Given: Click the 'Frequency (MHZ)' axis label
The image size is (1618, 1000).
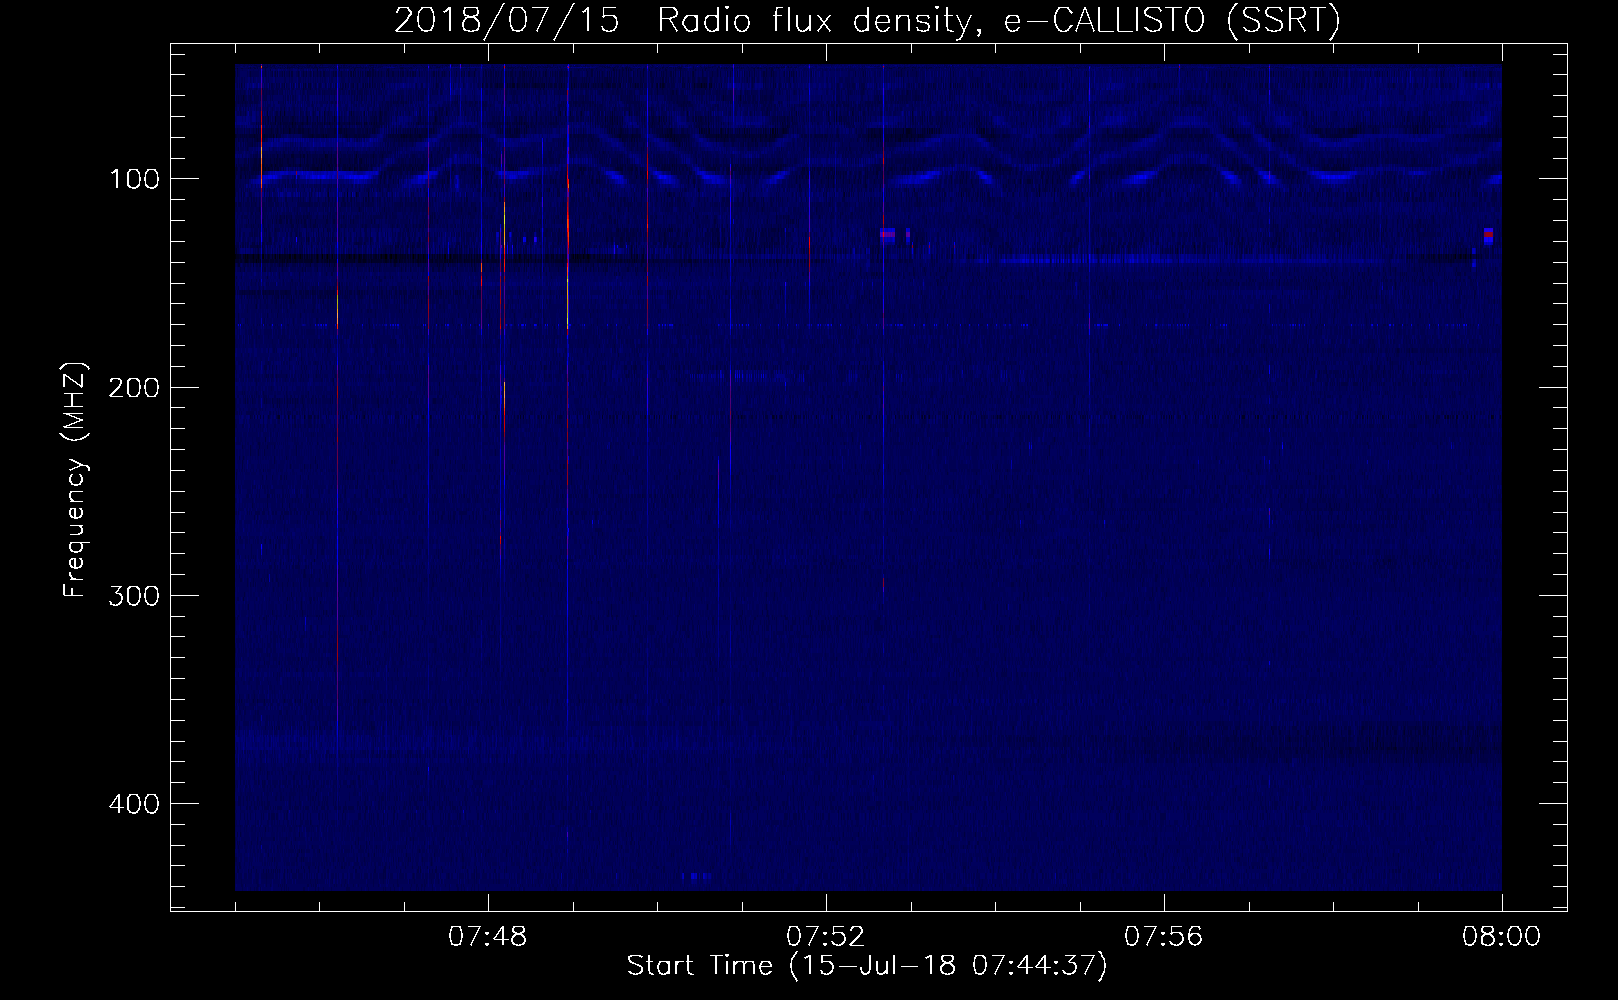Looking at the screenshot, I should (x=75, y=480).
